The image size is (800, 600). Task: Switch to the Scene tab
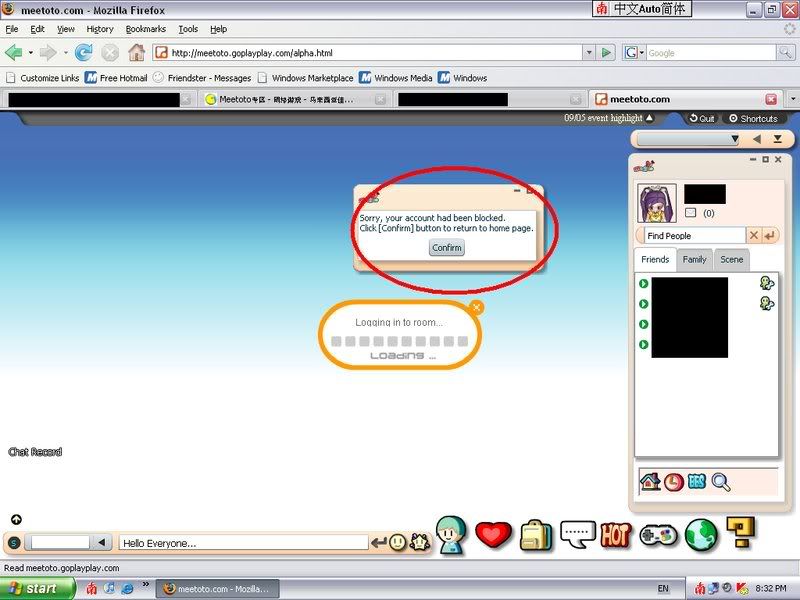732,259
